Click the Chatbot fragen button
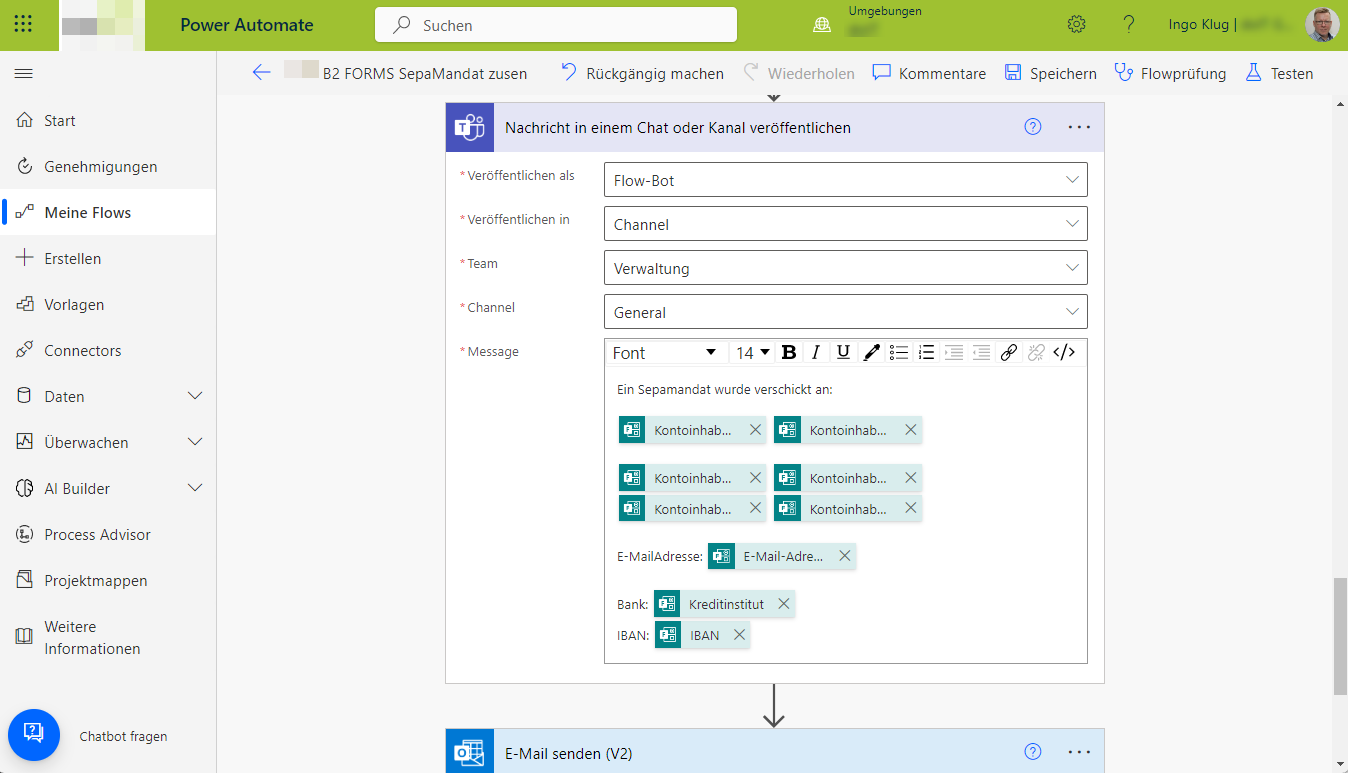This screenshot has height=773, width=1348. [34, 736]
